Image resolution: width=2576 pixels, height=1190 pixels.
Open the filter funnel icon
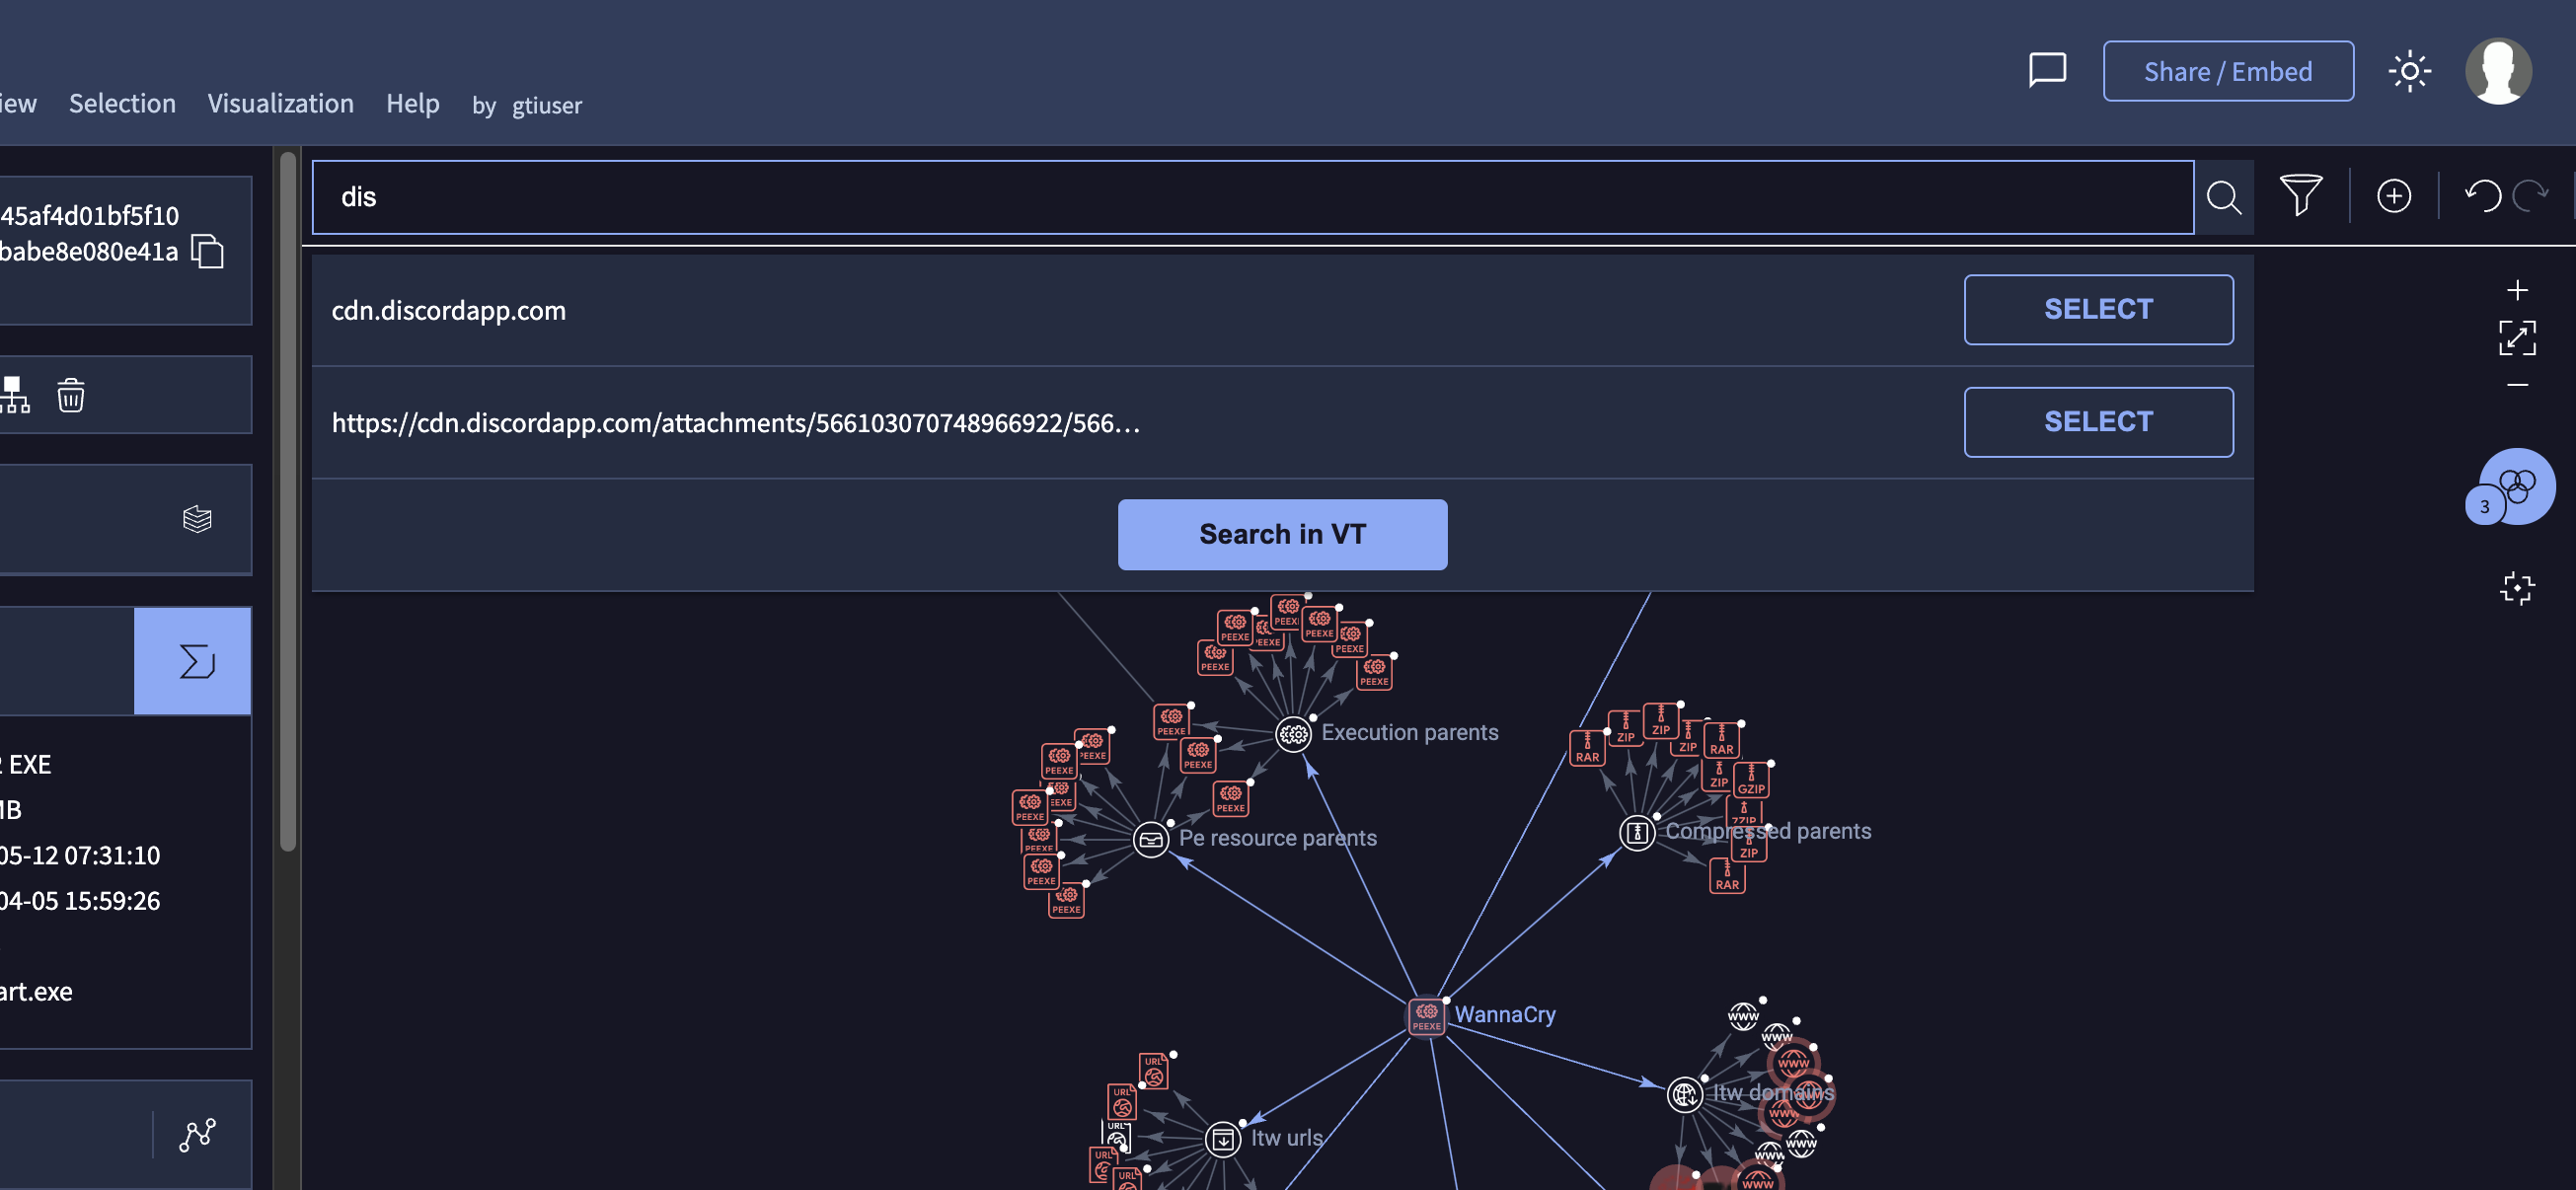pos(2300,195)
